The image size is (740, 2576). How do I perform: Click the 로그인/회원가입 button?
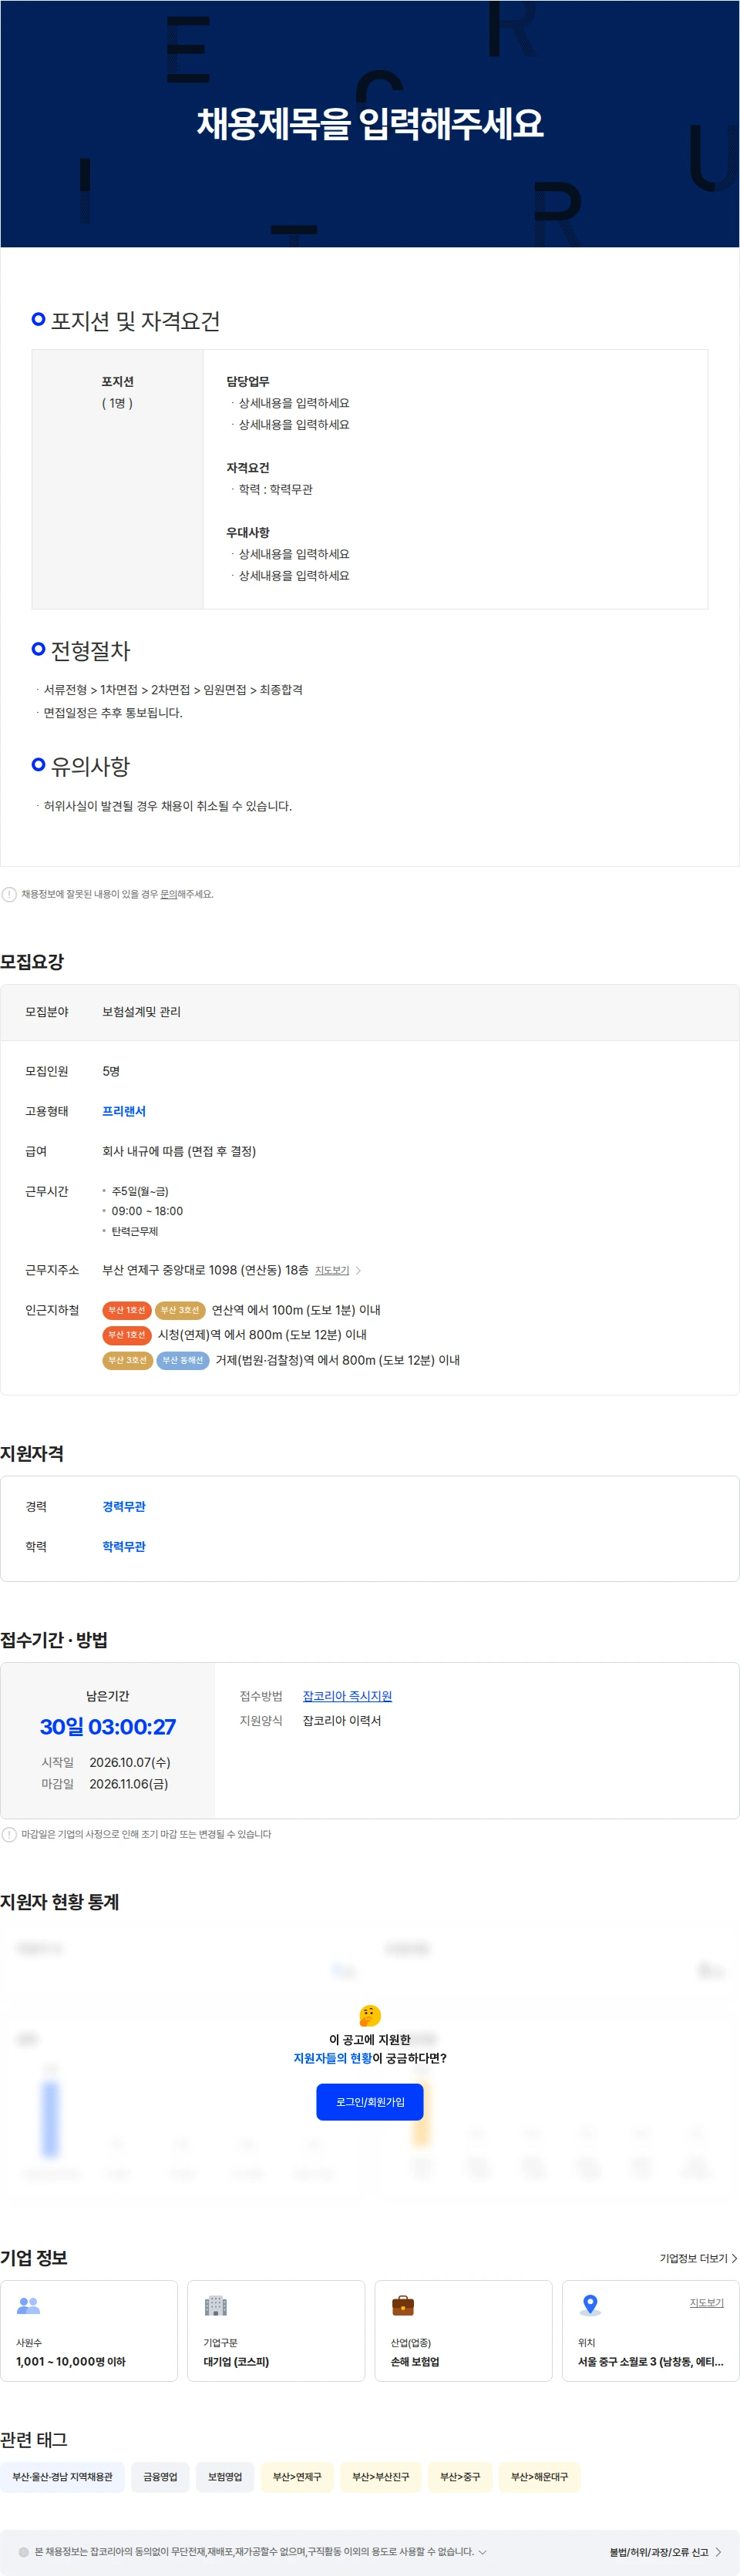click(x=369, y=2101)
